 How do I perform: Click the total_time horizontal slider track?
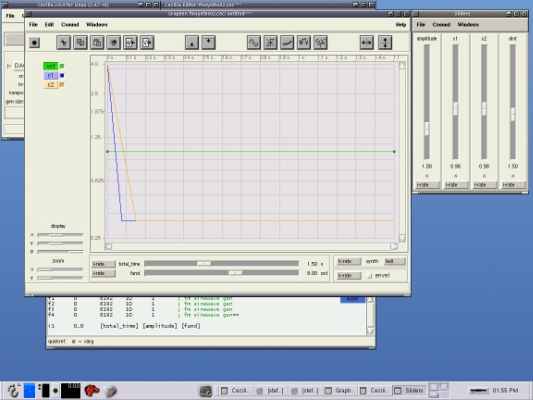pos(221,263)
